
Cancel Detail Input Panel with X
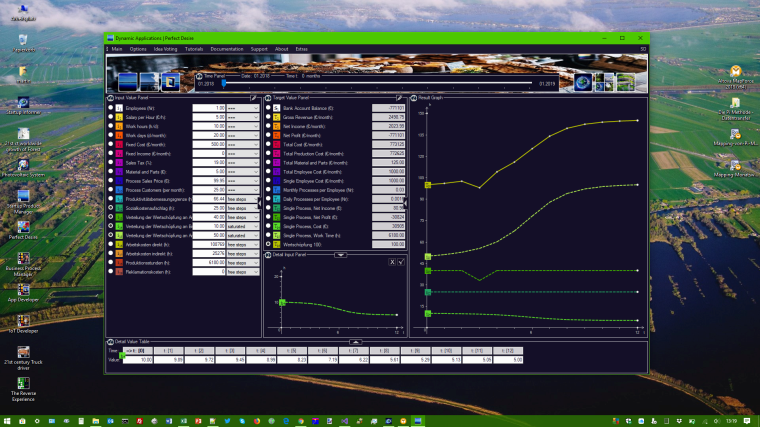point(392,262)
